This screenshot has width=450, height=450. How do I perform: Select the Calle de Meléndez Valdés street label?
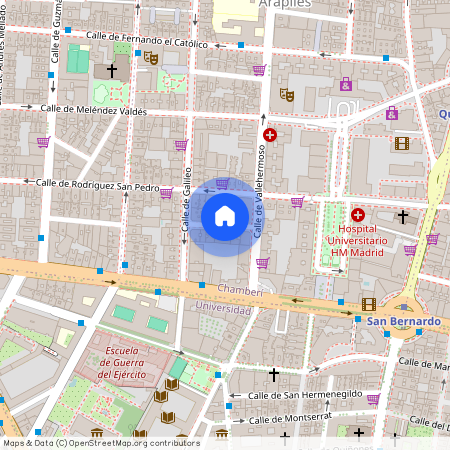94,110
